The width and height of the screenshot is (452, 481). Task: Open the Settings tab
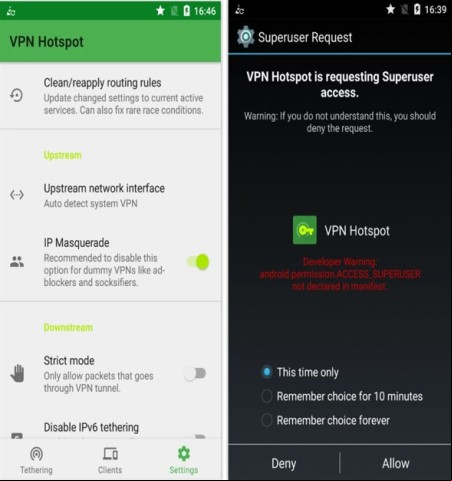coord(184,460)
